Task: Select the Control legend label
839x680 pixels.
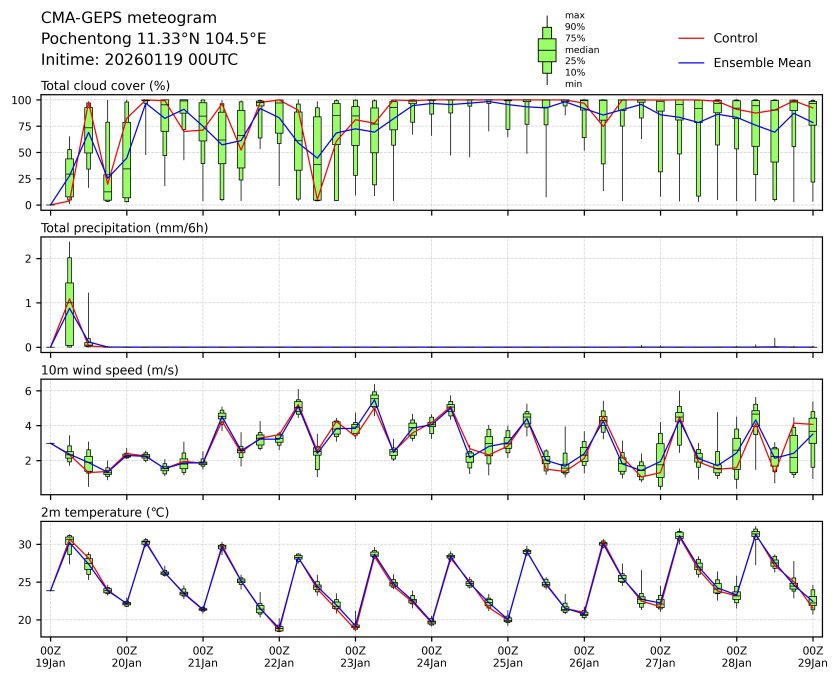Action: [735, 38]
